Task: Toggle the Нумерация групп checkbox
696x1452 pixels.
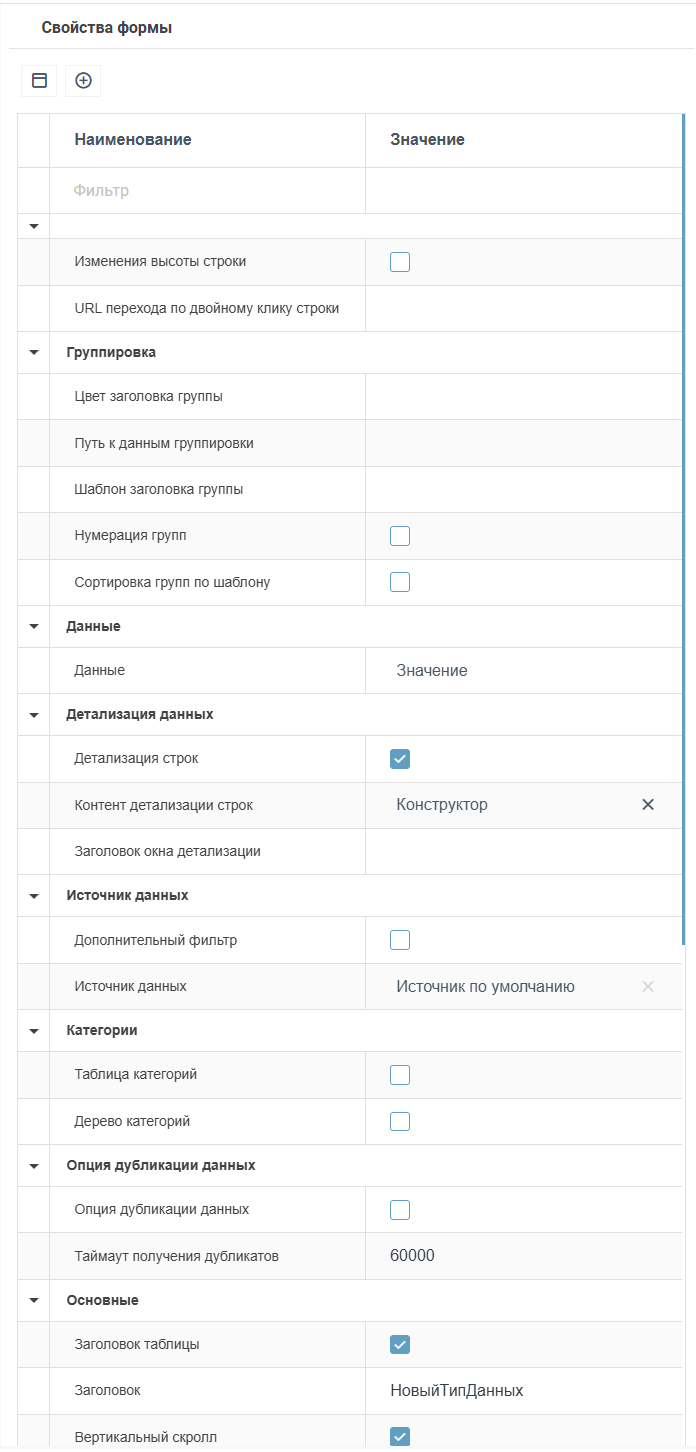Action: (x=400, y=536)
